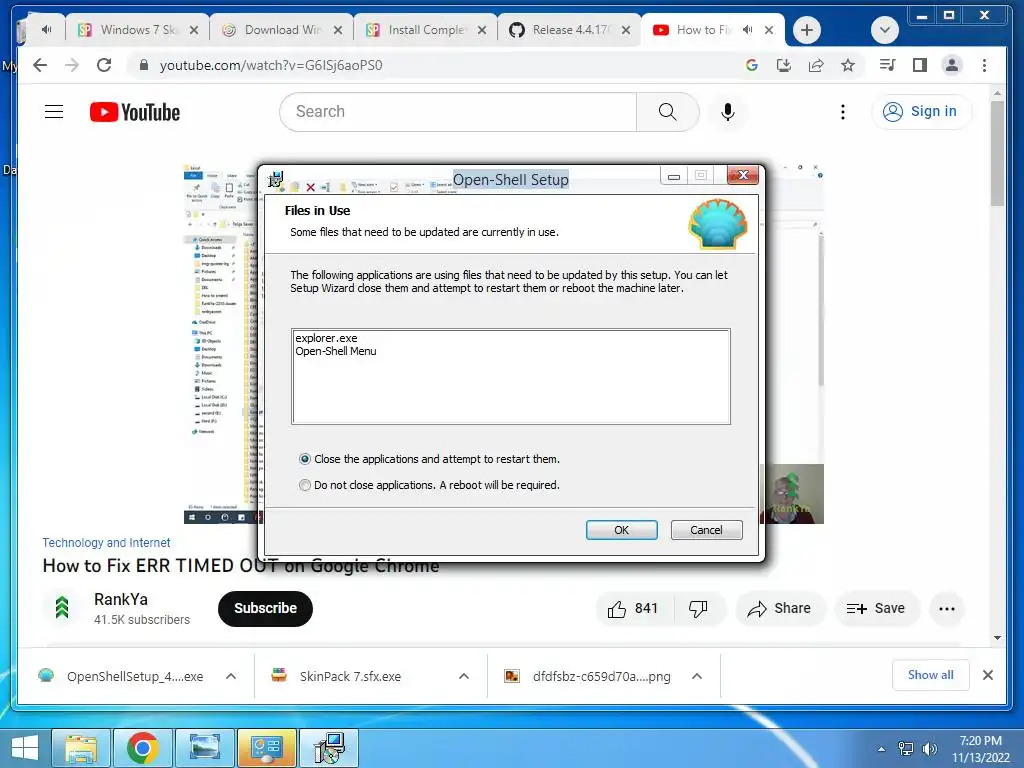The image size is (1024, 768).
Task: Open the dfdfsbz png download
Action: point(588,677)
